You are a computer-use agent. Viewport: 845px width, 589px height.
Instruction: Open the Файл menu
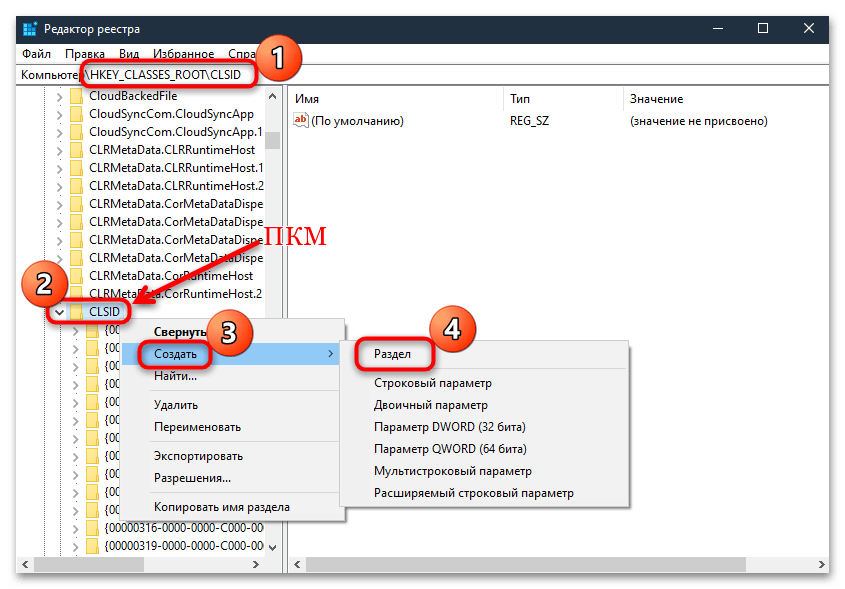click(x=36, y=54)
